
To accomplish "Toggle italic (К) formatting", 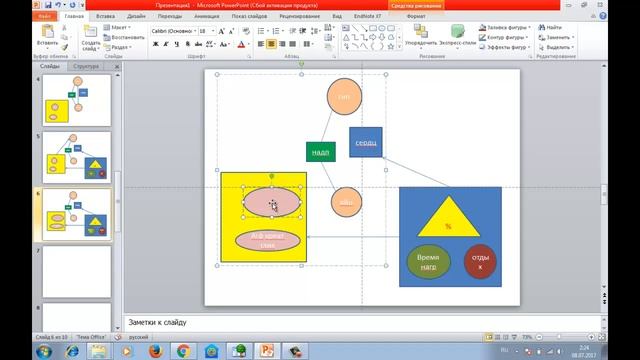I will coord(166,44).
